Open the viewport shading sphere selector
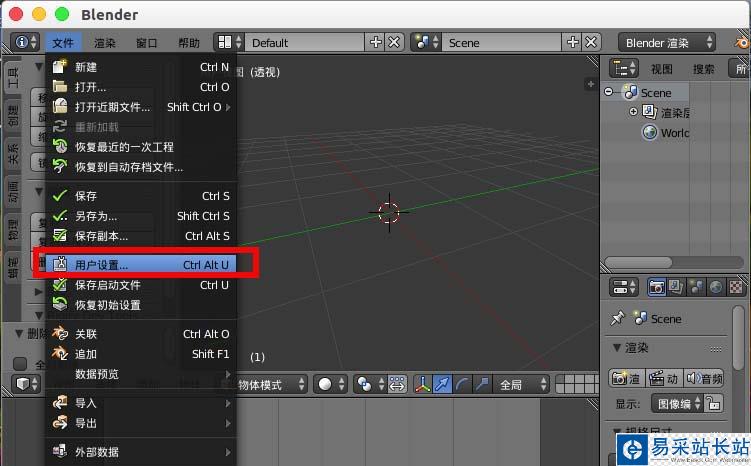 330,384
